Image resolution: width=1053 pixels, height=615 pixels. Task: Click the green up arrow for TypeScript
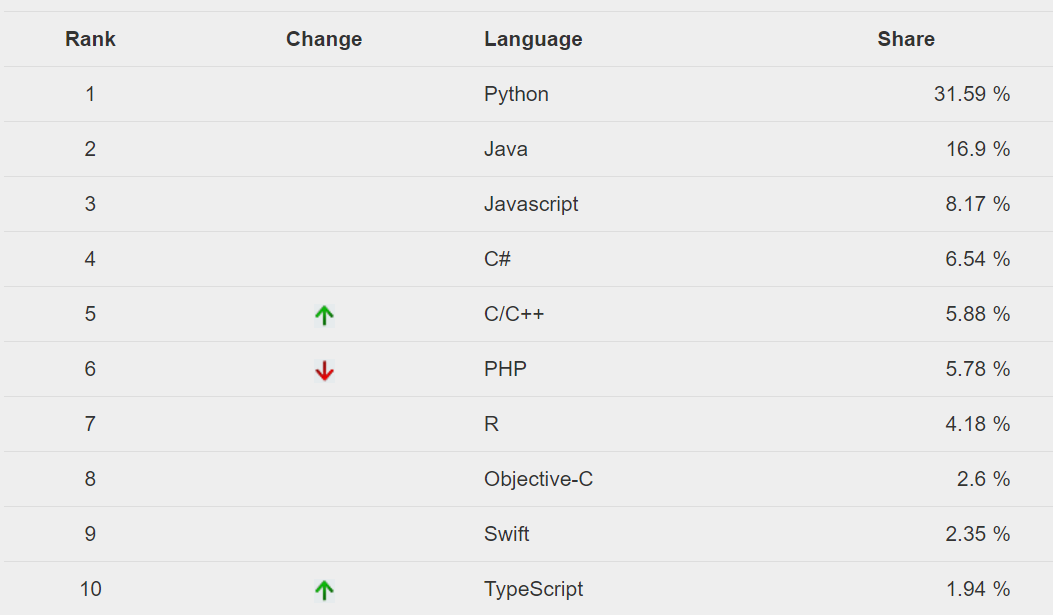coord(324,590)
